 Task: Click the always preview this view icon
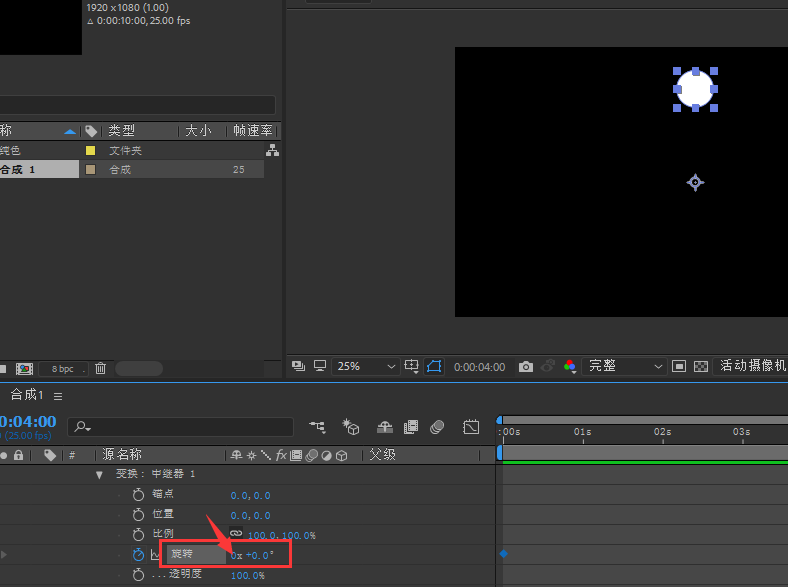pos(298,366)
